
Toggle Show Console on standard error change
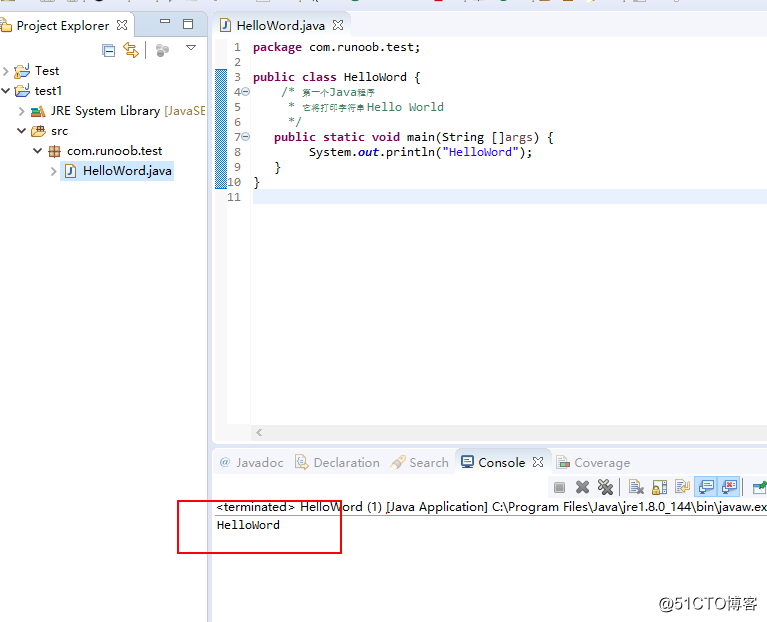point(729,487)
